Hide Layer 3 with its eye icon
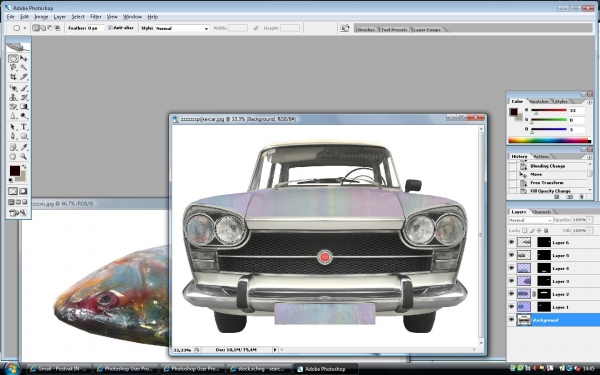This screenshot has width=600, height=375. pos(511,281)
